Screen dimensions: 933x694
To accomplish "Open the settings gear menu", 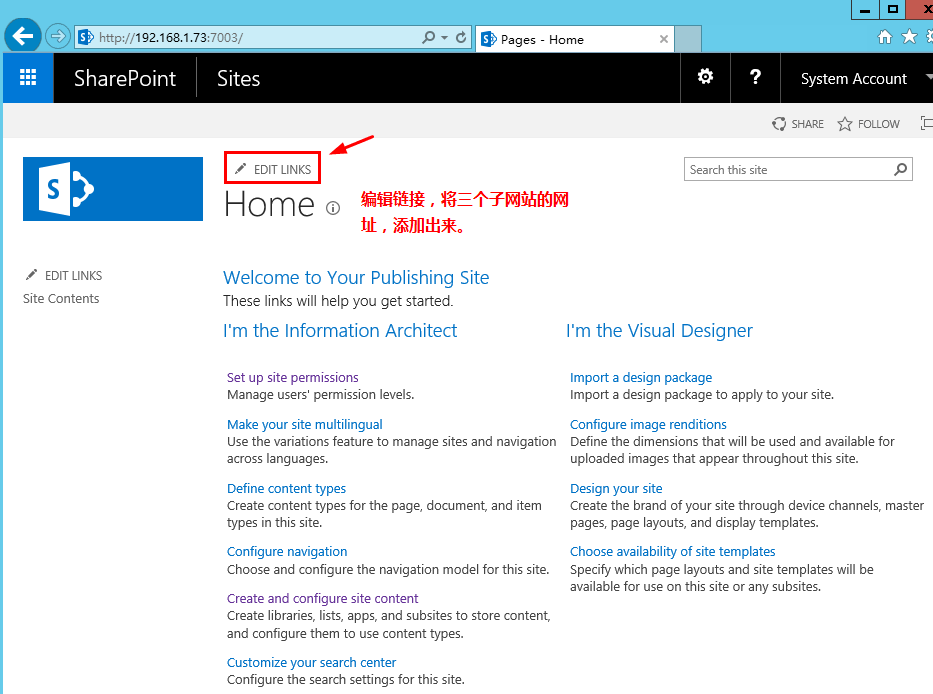I will tap(705, 77).
